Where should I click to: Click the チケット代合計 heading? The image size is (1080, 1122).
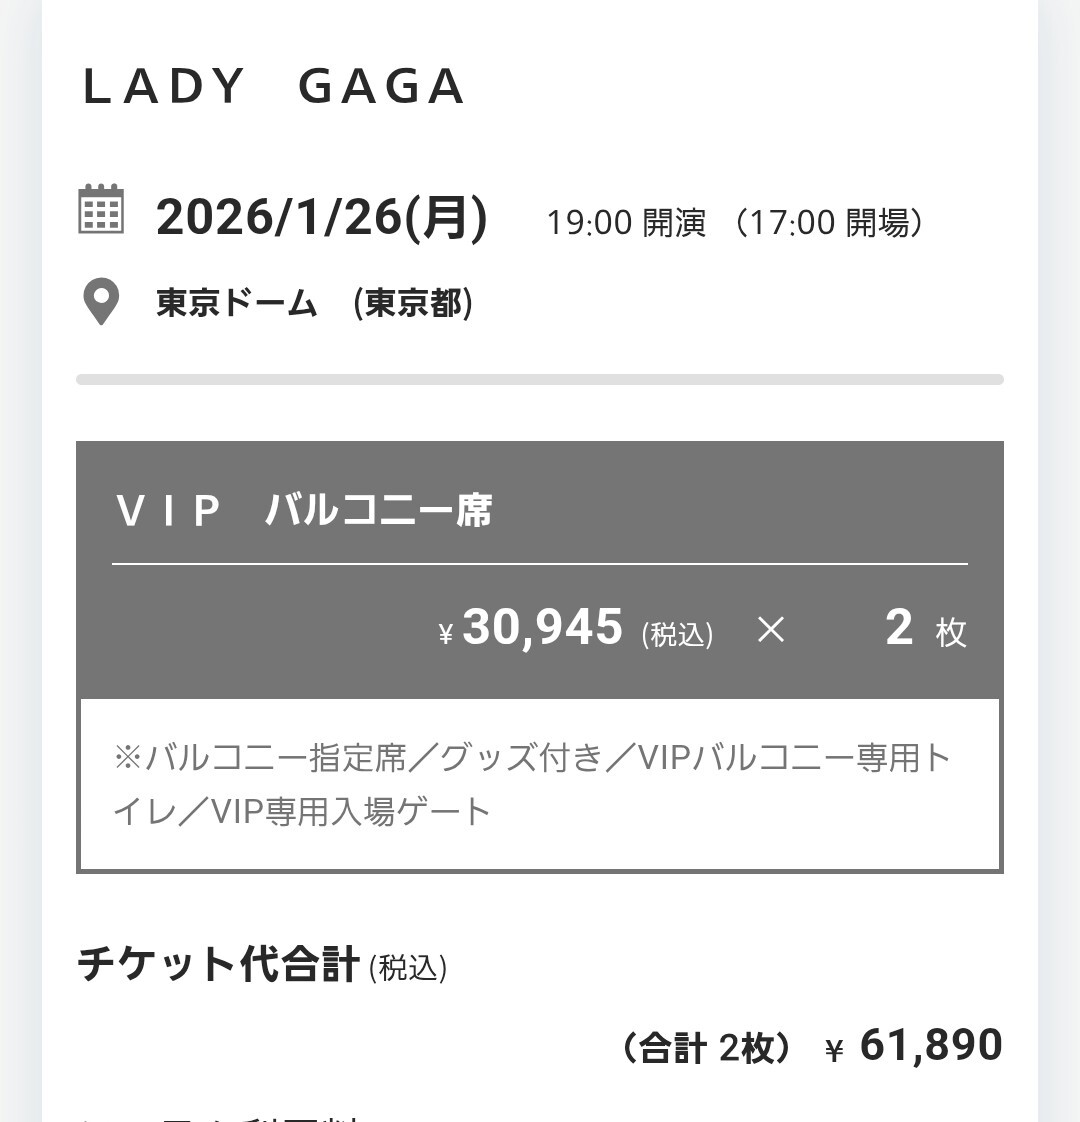(x=218, y=964)
